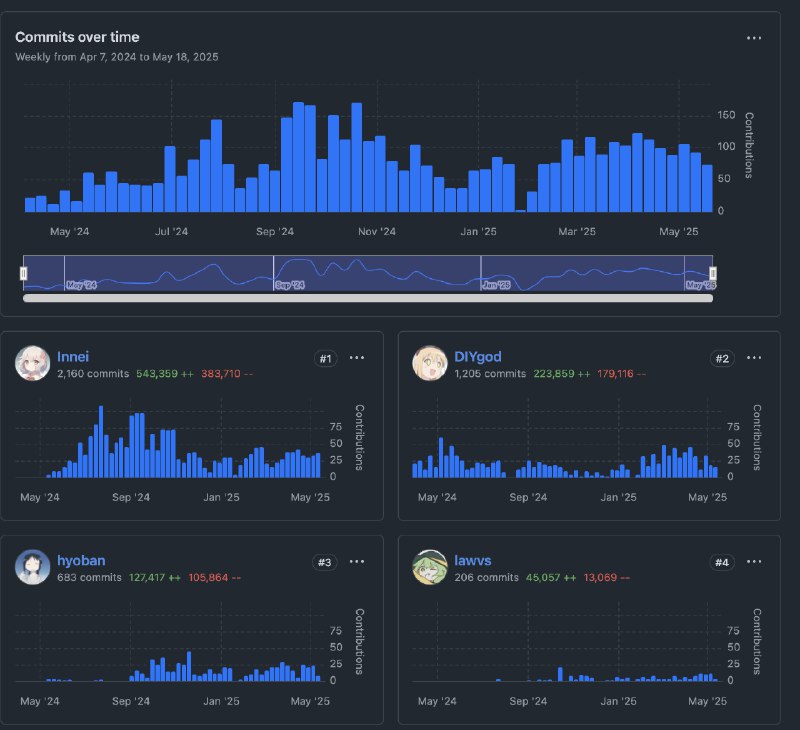Open the Commits over time options menu
The height and width of the screenshot is (730, 800).
(x=754, y=38)
